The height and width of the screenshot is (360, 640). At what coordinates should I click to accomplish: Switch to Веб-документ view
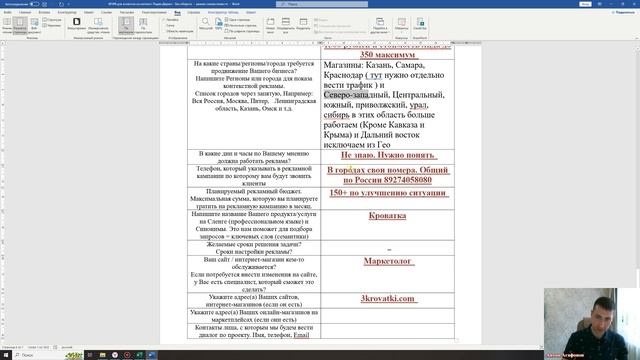click(34, 26)
